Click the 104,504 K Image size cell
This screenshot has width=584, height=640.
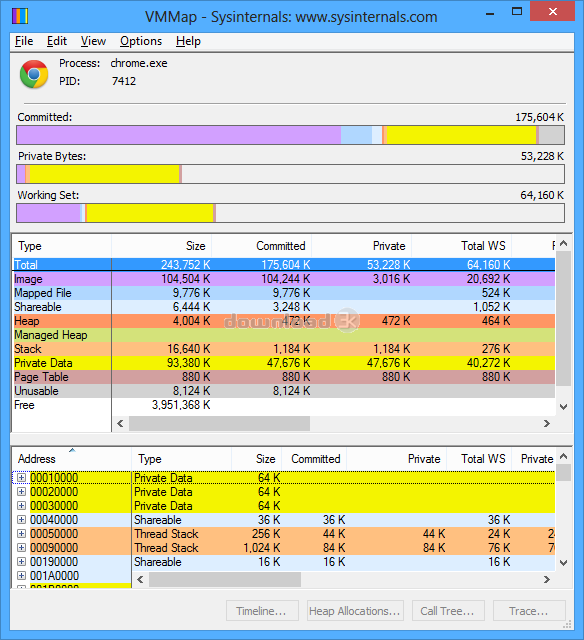pos(186,279)
